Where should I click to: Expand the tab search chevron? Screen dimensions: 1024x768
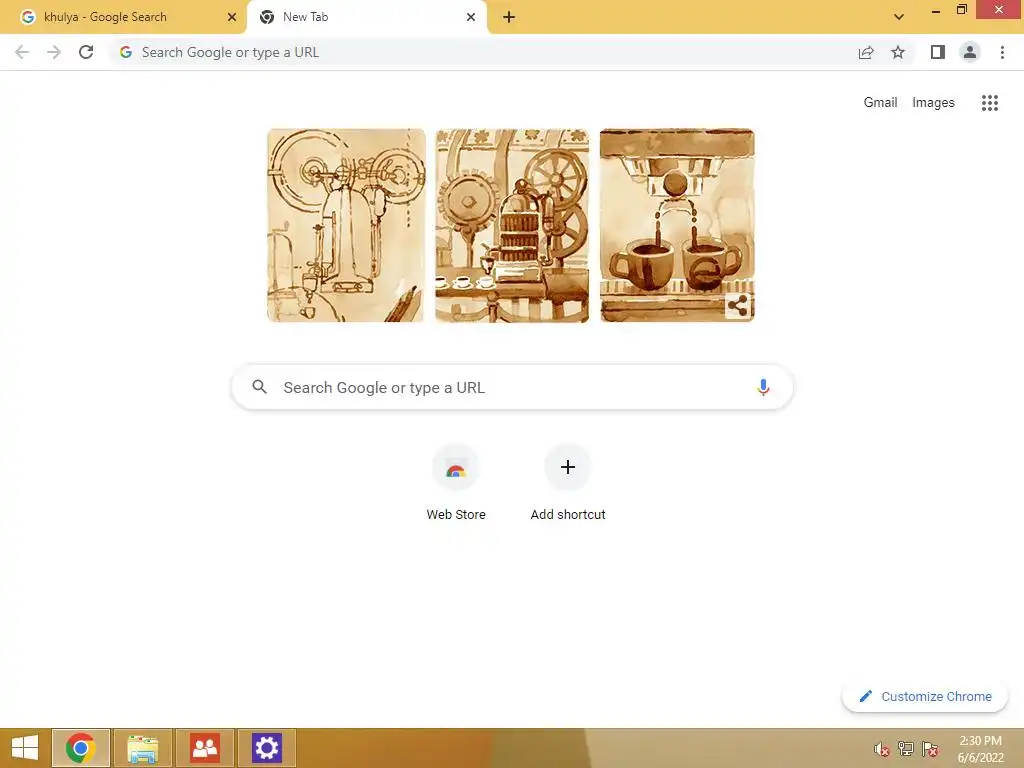pyautogui.click(x=899, y=17)
